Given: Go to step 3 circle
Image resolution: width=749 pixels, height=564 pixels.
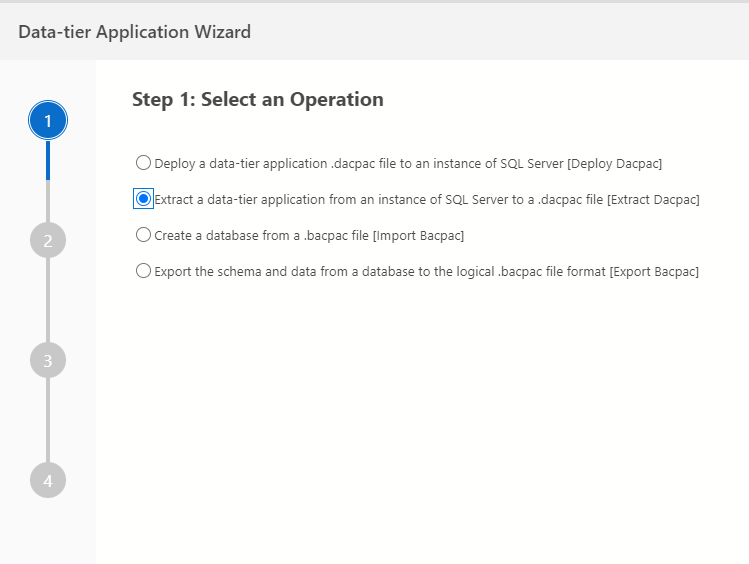Looking at the screenshot, I should (48, 360).
